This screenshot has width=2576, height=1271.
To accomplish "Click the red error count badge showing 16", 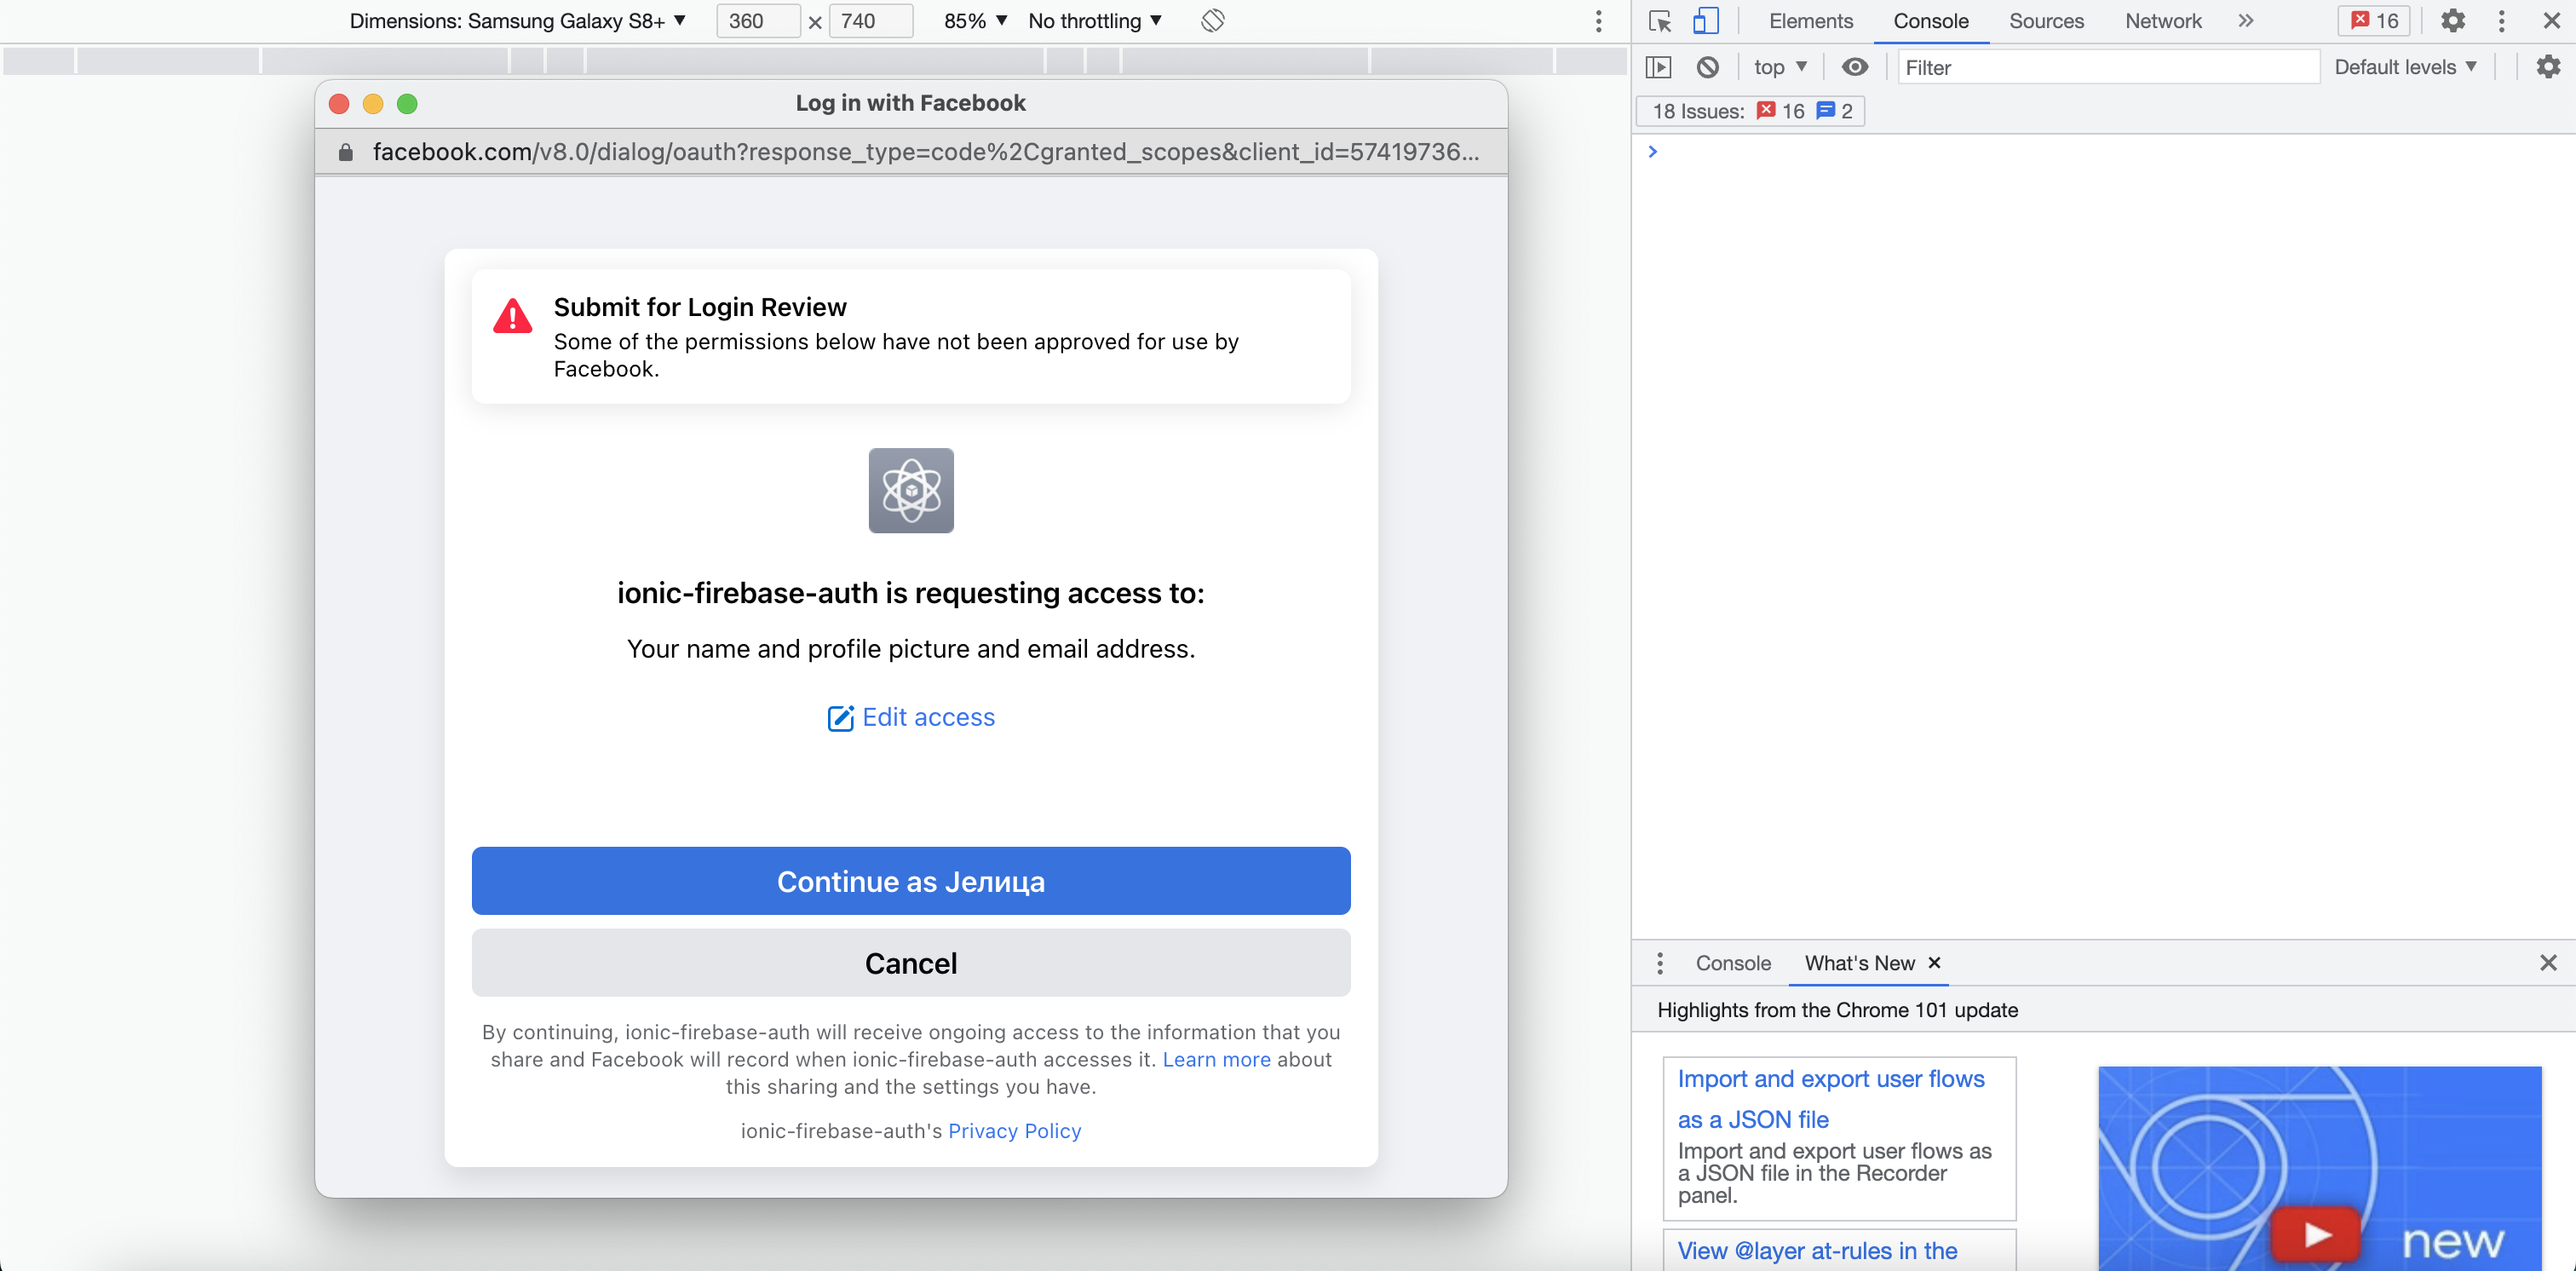I will pos(2375,21).
